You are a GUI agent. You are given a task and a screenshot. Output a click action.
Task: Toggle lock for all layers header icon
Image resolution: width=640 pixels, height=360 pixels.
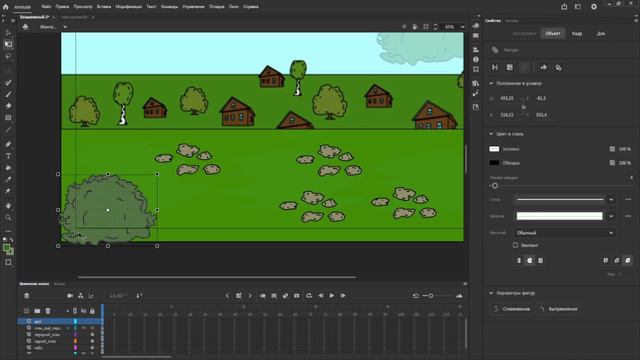(x=92, y=311)
